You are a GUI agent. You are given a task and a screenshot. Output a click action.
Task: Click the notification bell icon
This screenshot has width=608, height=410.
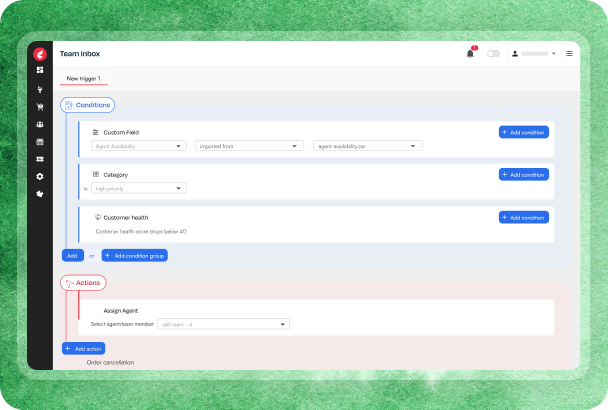point(470,53)
